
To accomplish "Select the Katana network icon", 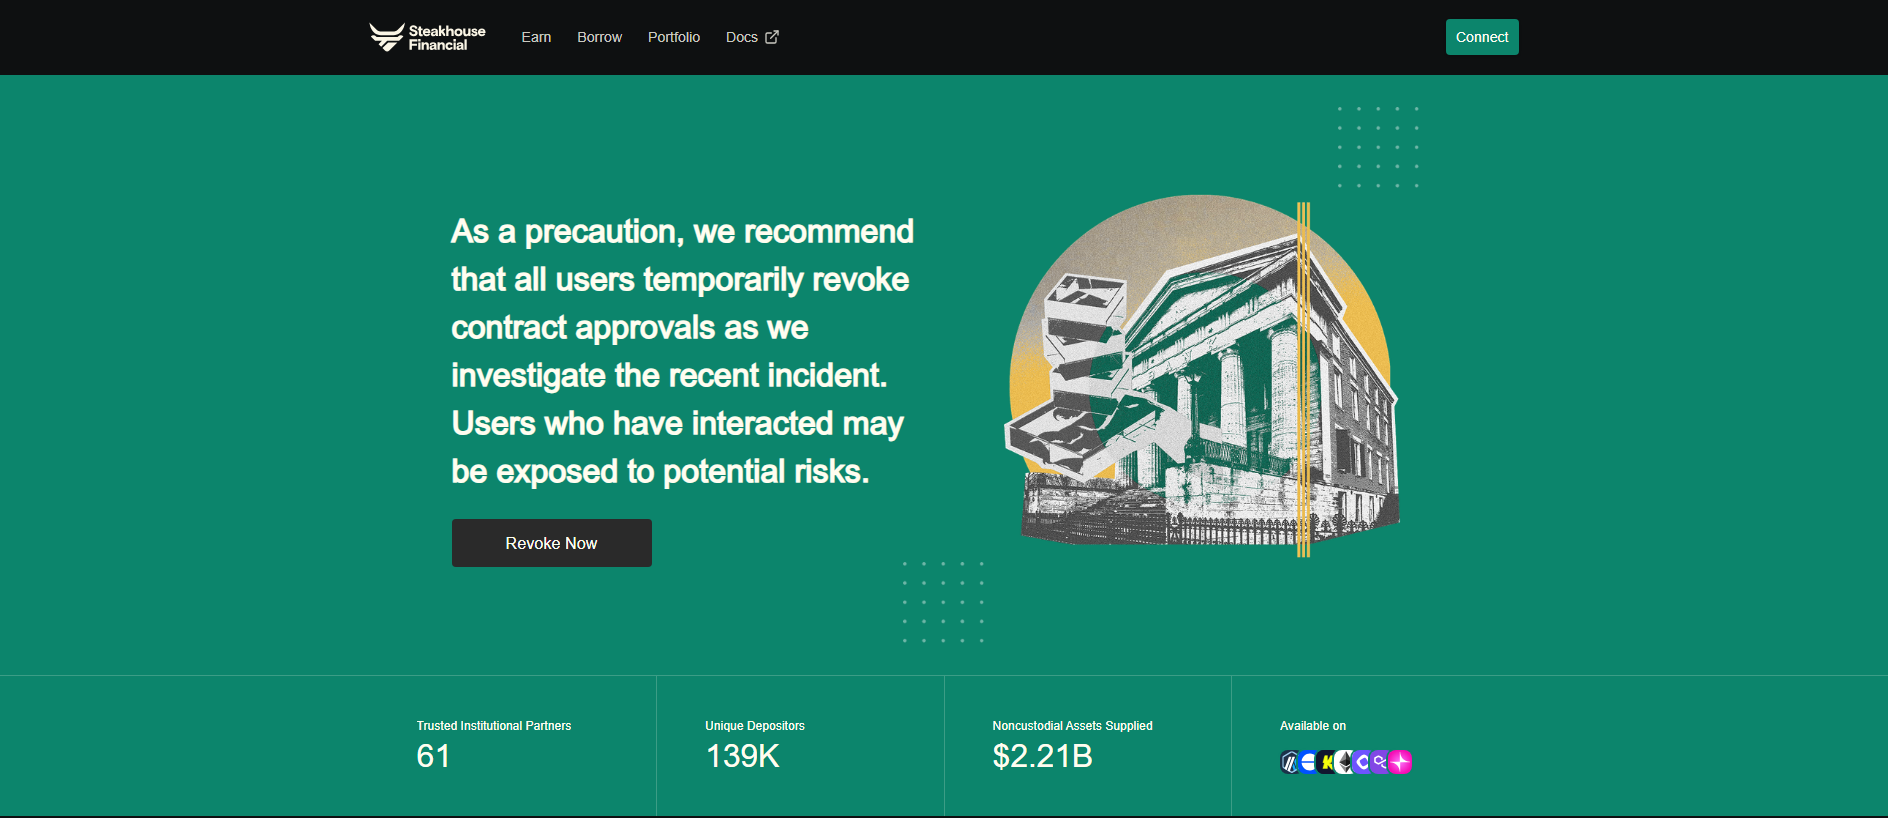I will [1326, 762].
